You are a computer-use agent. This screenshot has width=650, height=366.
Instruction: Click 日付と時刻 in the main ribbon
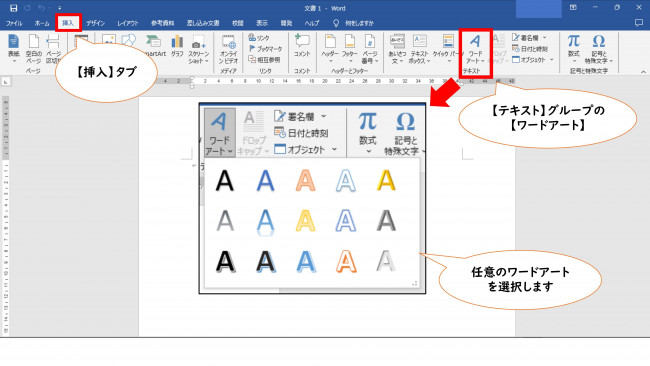[x=530, y=49]
